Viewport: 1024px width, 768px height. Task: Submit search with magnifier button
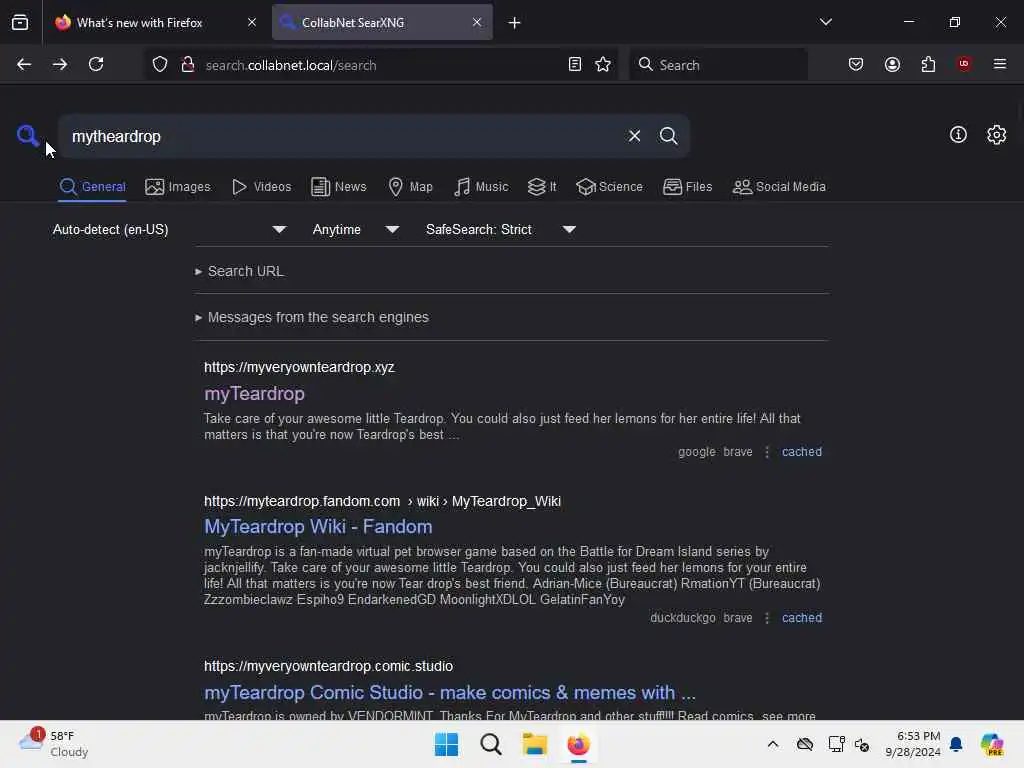668,136
